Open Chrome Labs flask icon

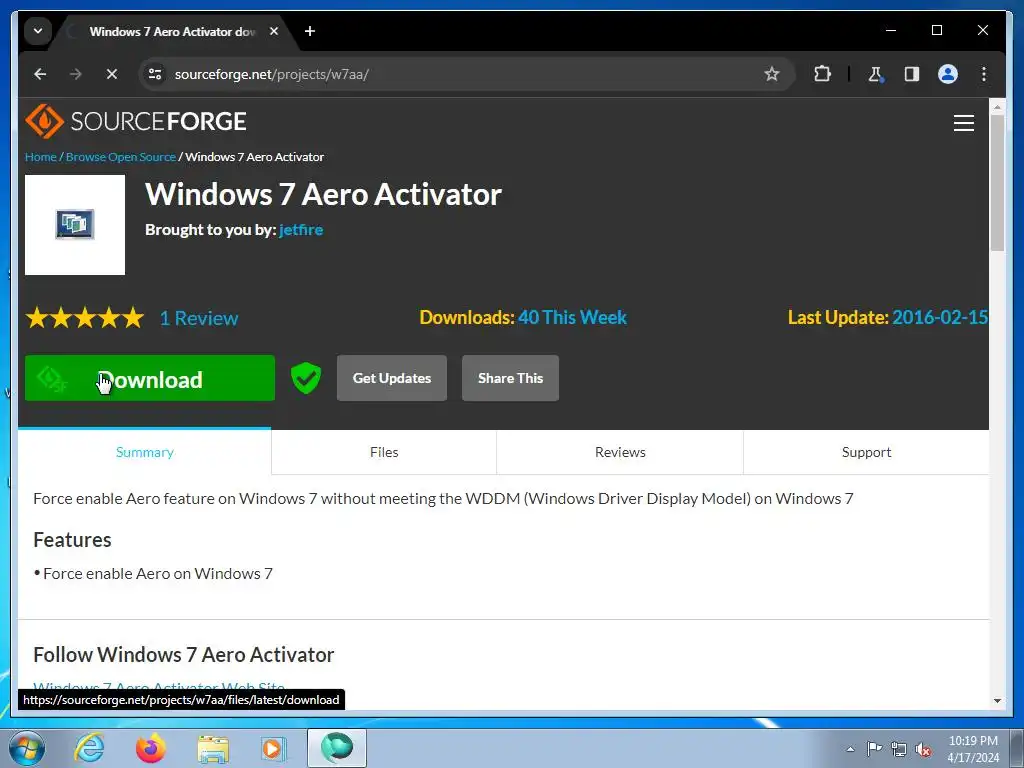click(x=876, y=74)
